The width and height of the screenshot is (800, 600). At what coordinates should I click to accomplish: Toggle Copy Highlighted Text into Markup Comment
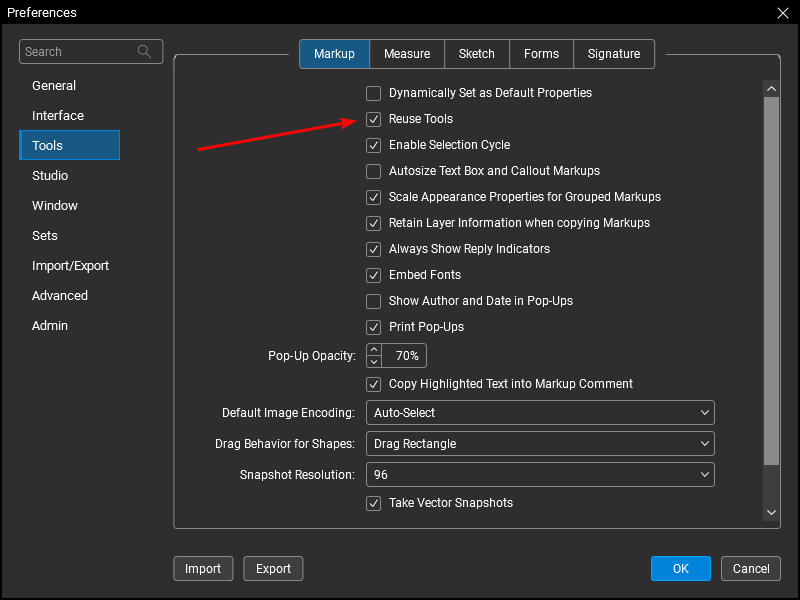[x=373, y=384]
